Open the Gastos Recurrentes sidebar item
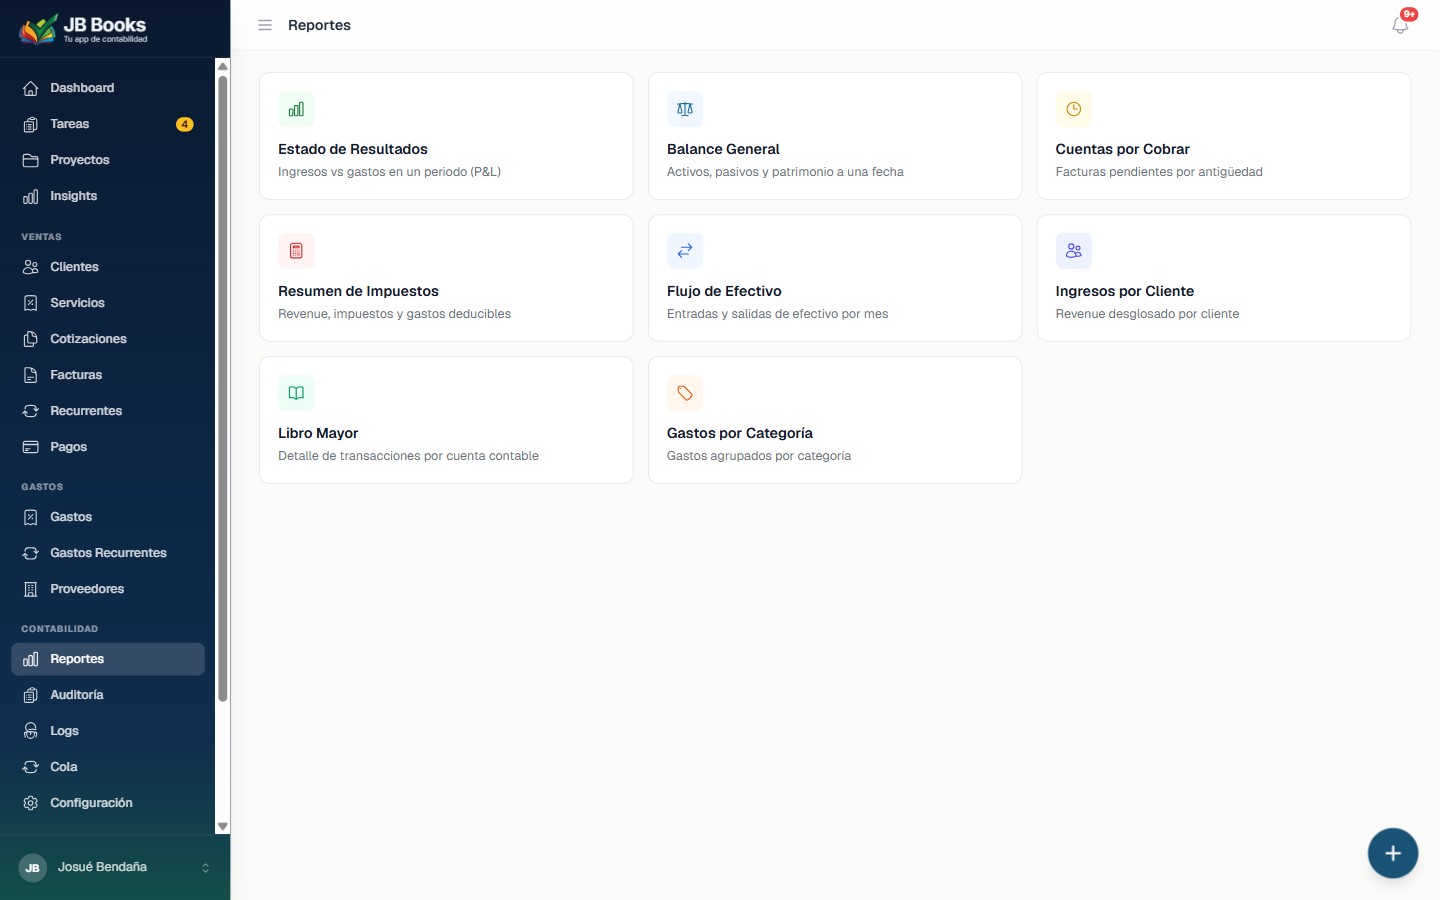1440x900 pixels. [x=108, y=553]
